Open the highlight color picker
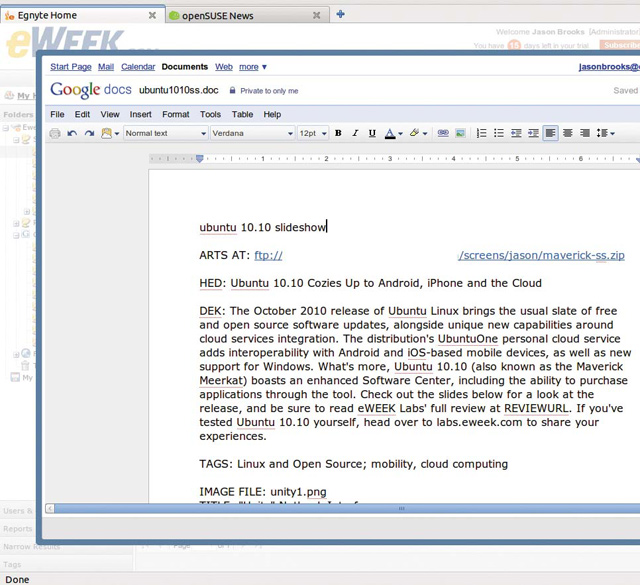The height and width of the screenshot is (585, 640). pyautogui.click(x=418, y=133)
